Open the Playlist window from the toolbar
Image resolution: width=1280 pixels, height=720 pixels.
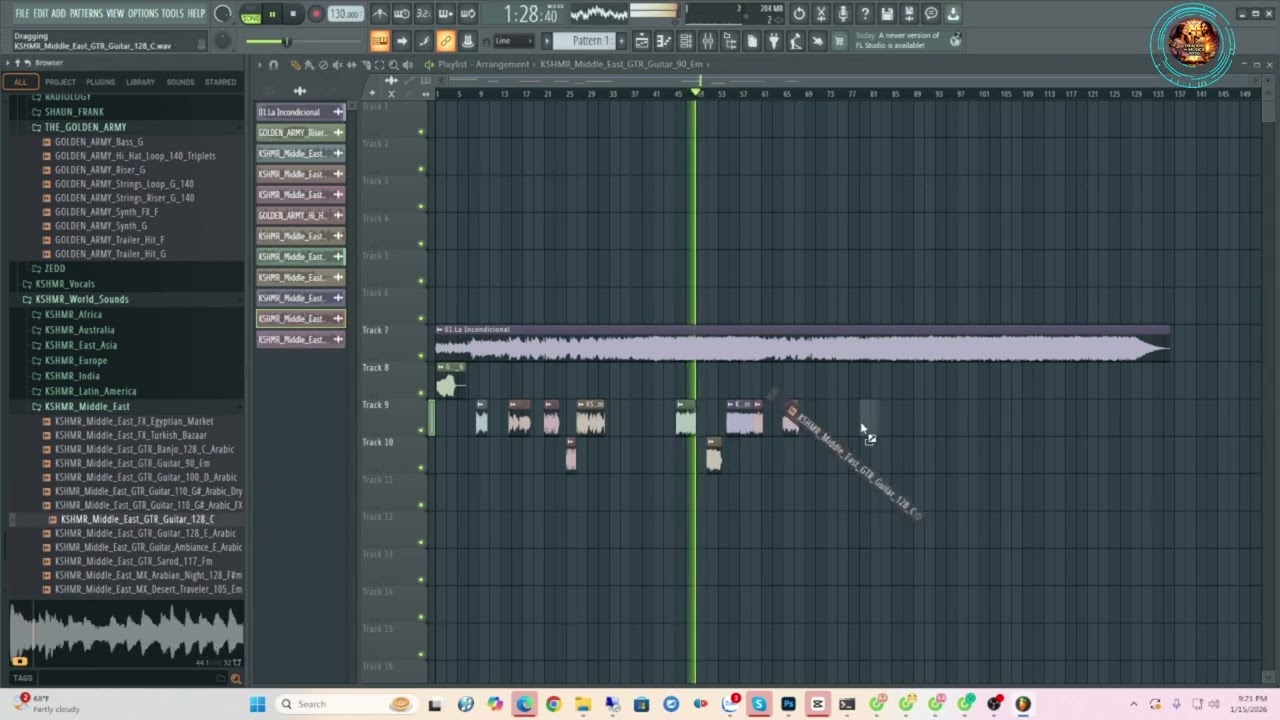point(642,41)
